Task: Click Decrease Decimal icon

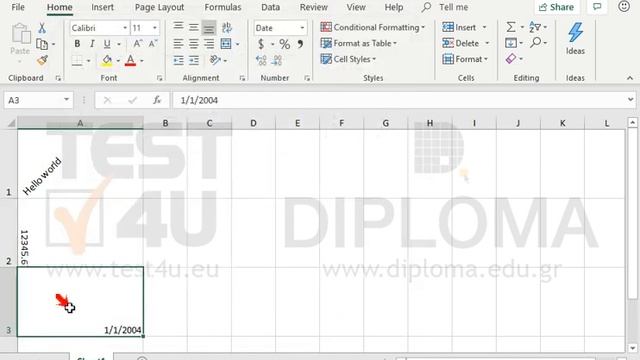Action: click(x=277, y=60)
